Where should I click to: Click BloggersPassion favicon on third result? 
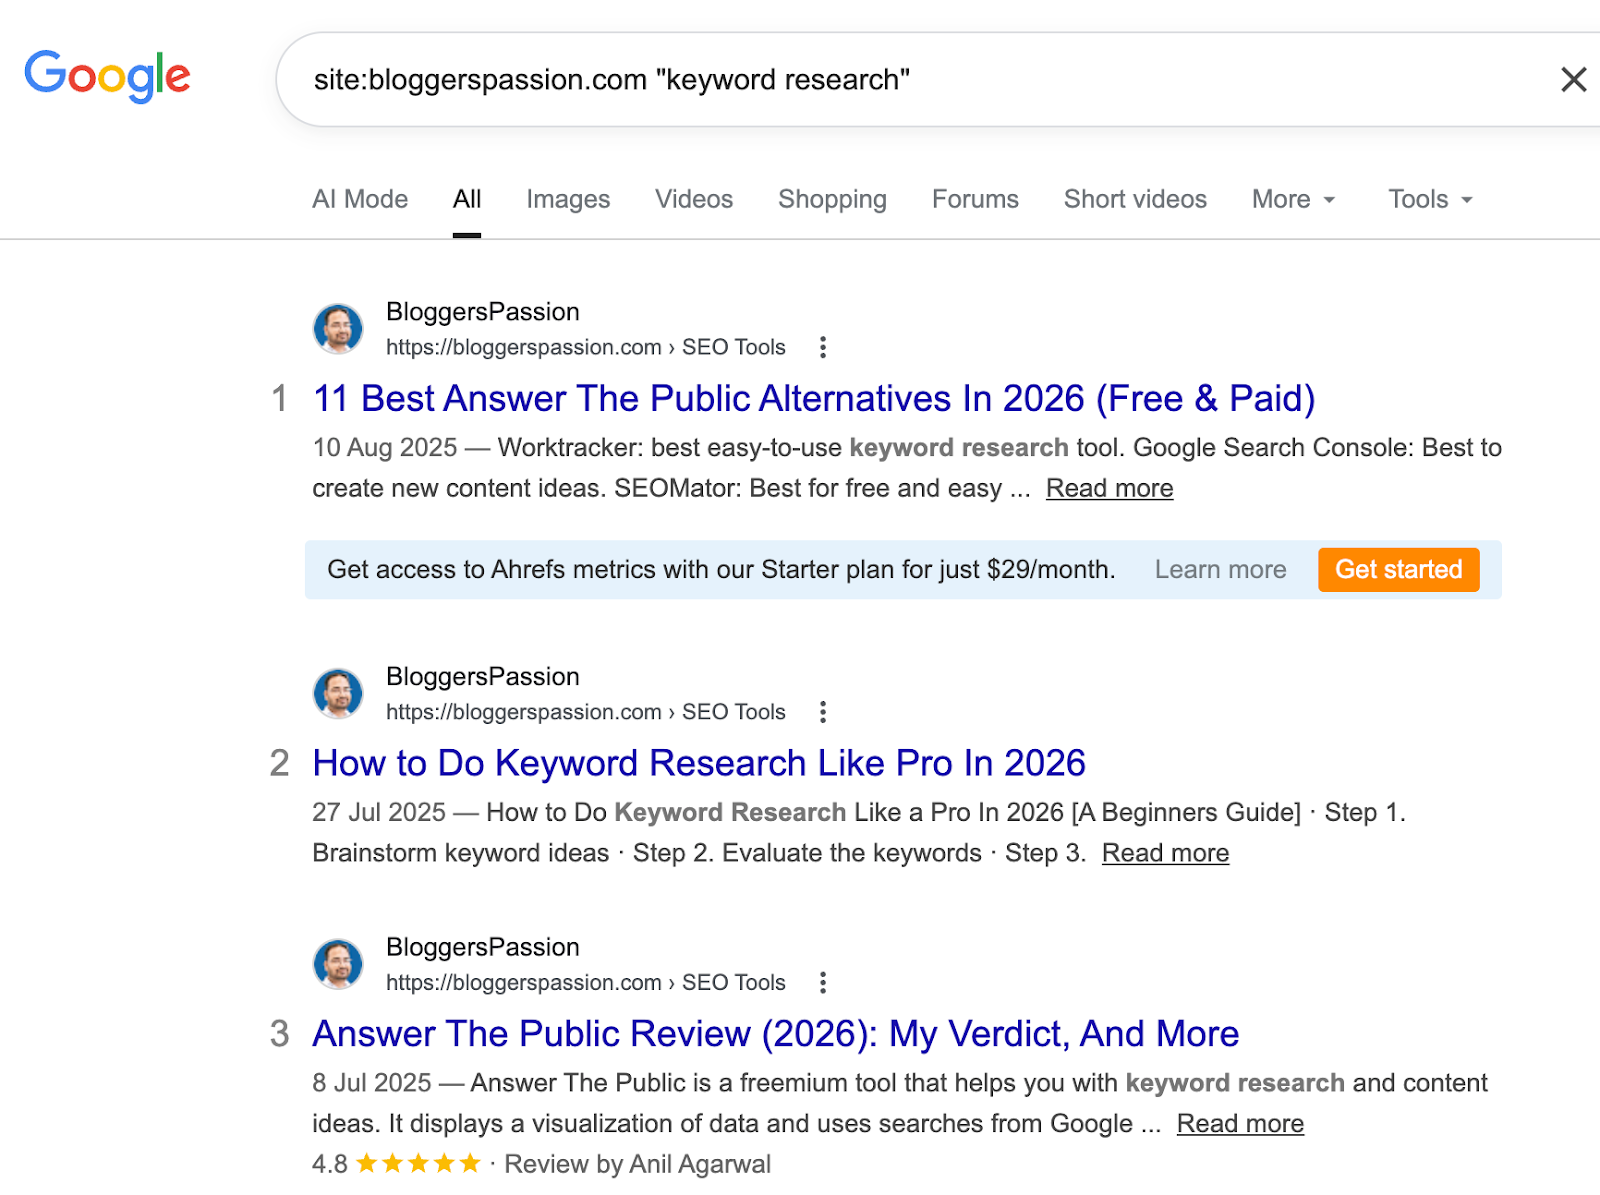tap(338, 964)
